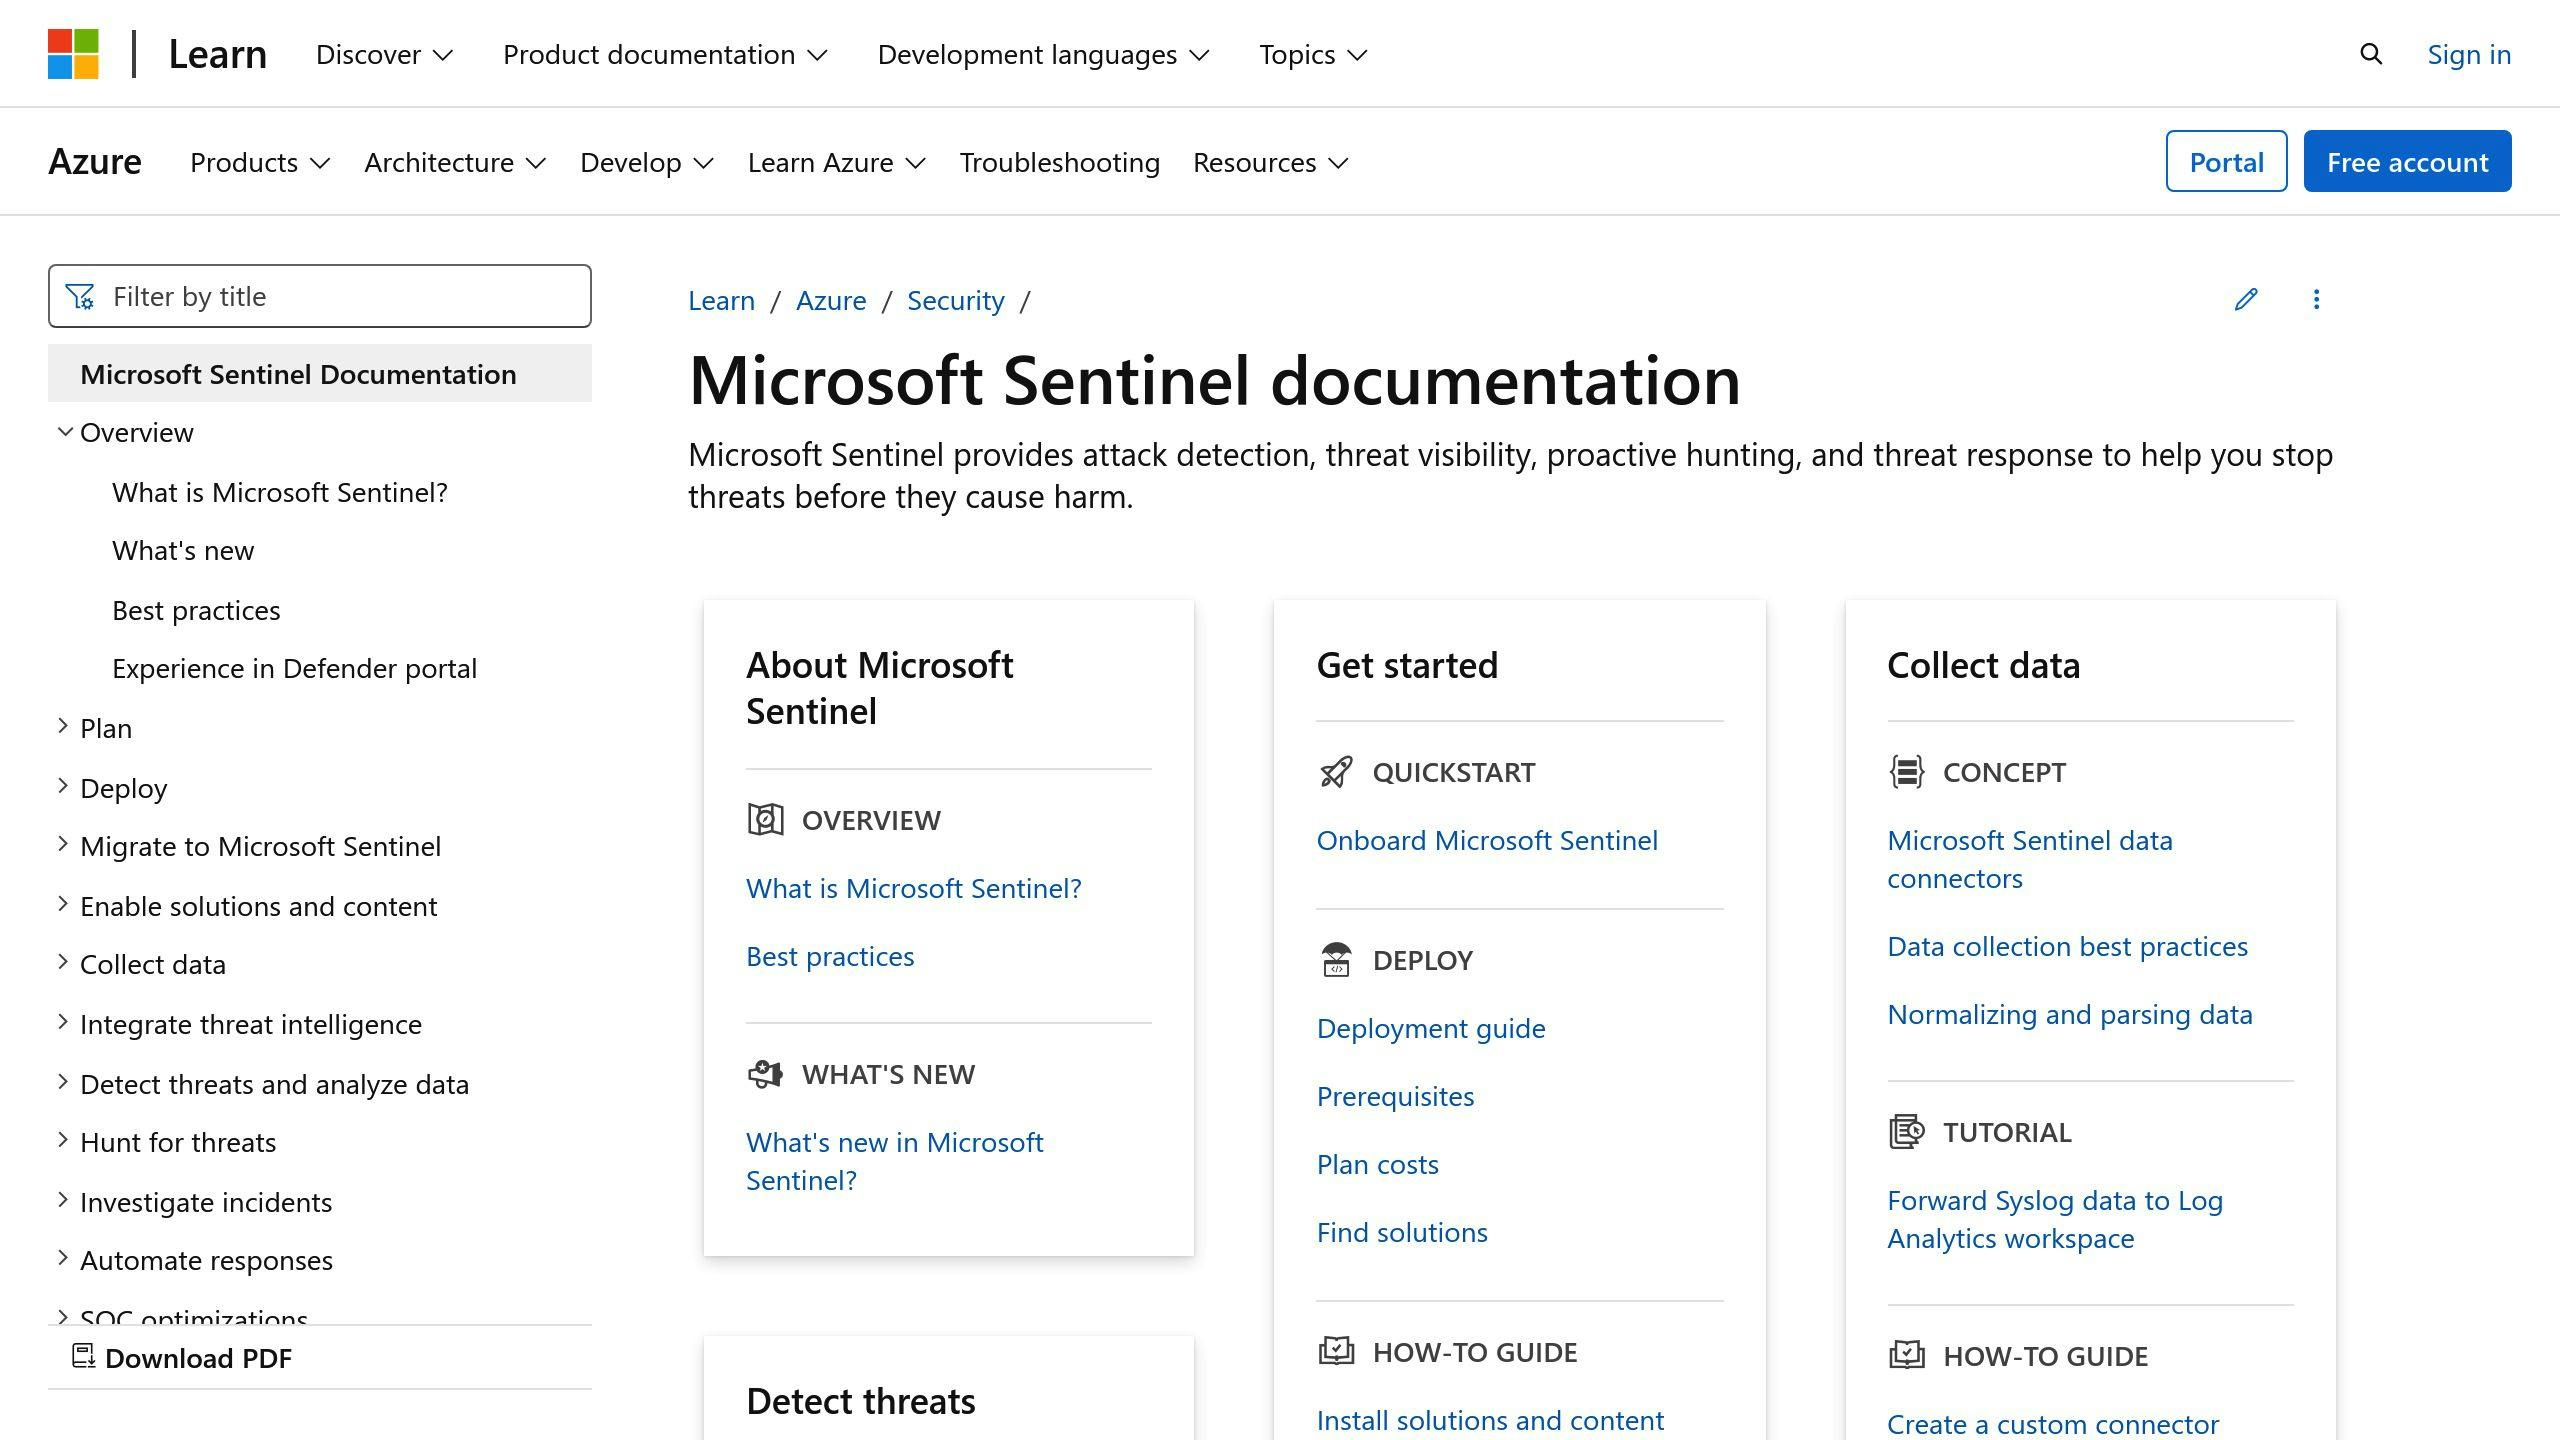Click the Filter by title field

click(x=320, y=296)
